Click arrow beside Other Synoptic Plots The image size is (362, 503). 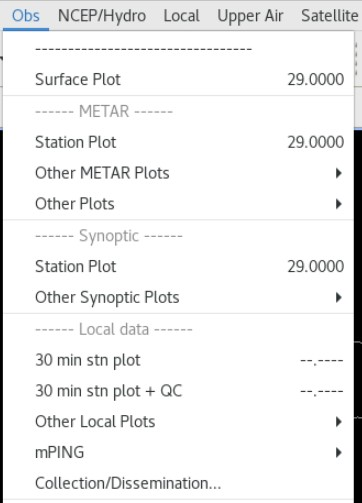point(339,297)
